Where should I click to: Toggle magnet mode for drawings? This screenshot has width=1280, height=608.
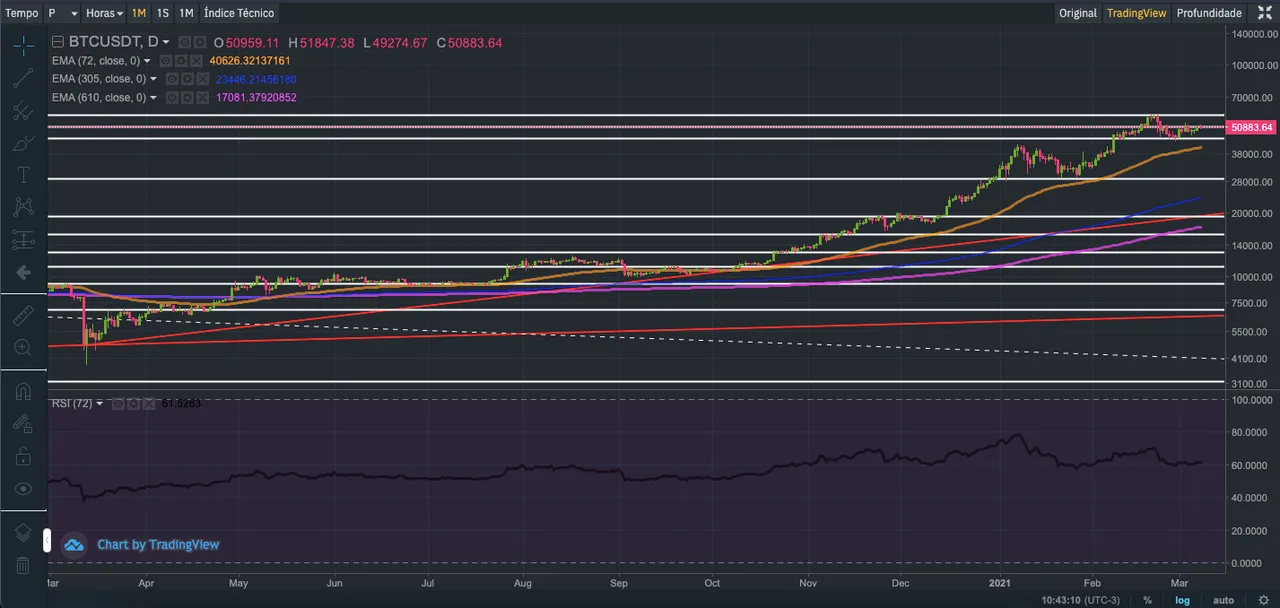(23, 392)
